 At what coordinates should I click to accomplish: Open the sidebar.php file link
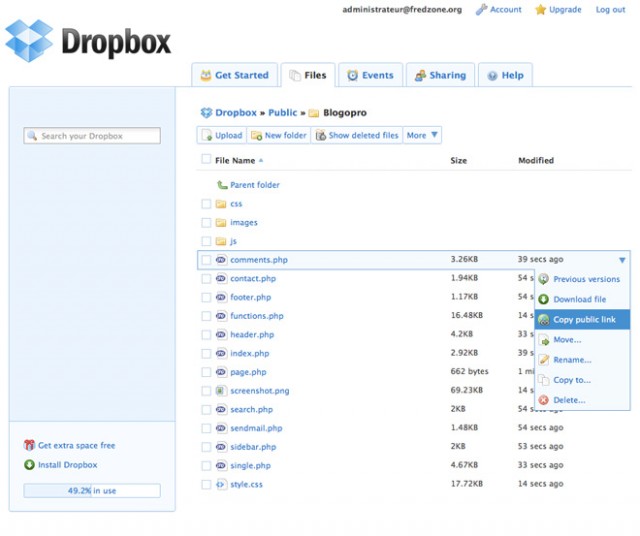tap(253, 447)
